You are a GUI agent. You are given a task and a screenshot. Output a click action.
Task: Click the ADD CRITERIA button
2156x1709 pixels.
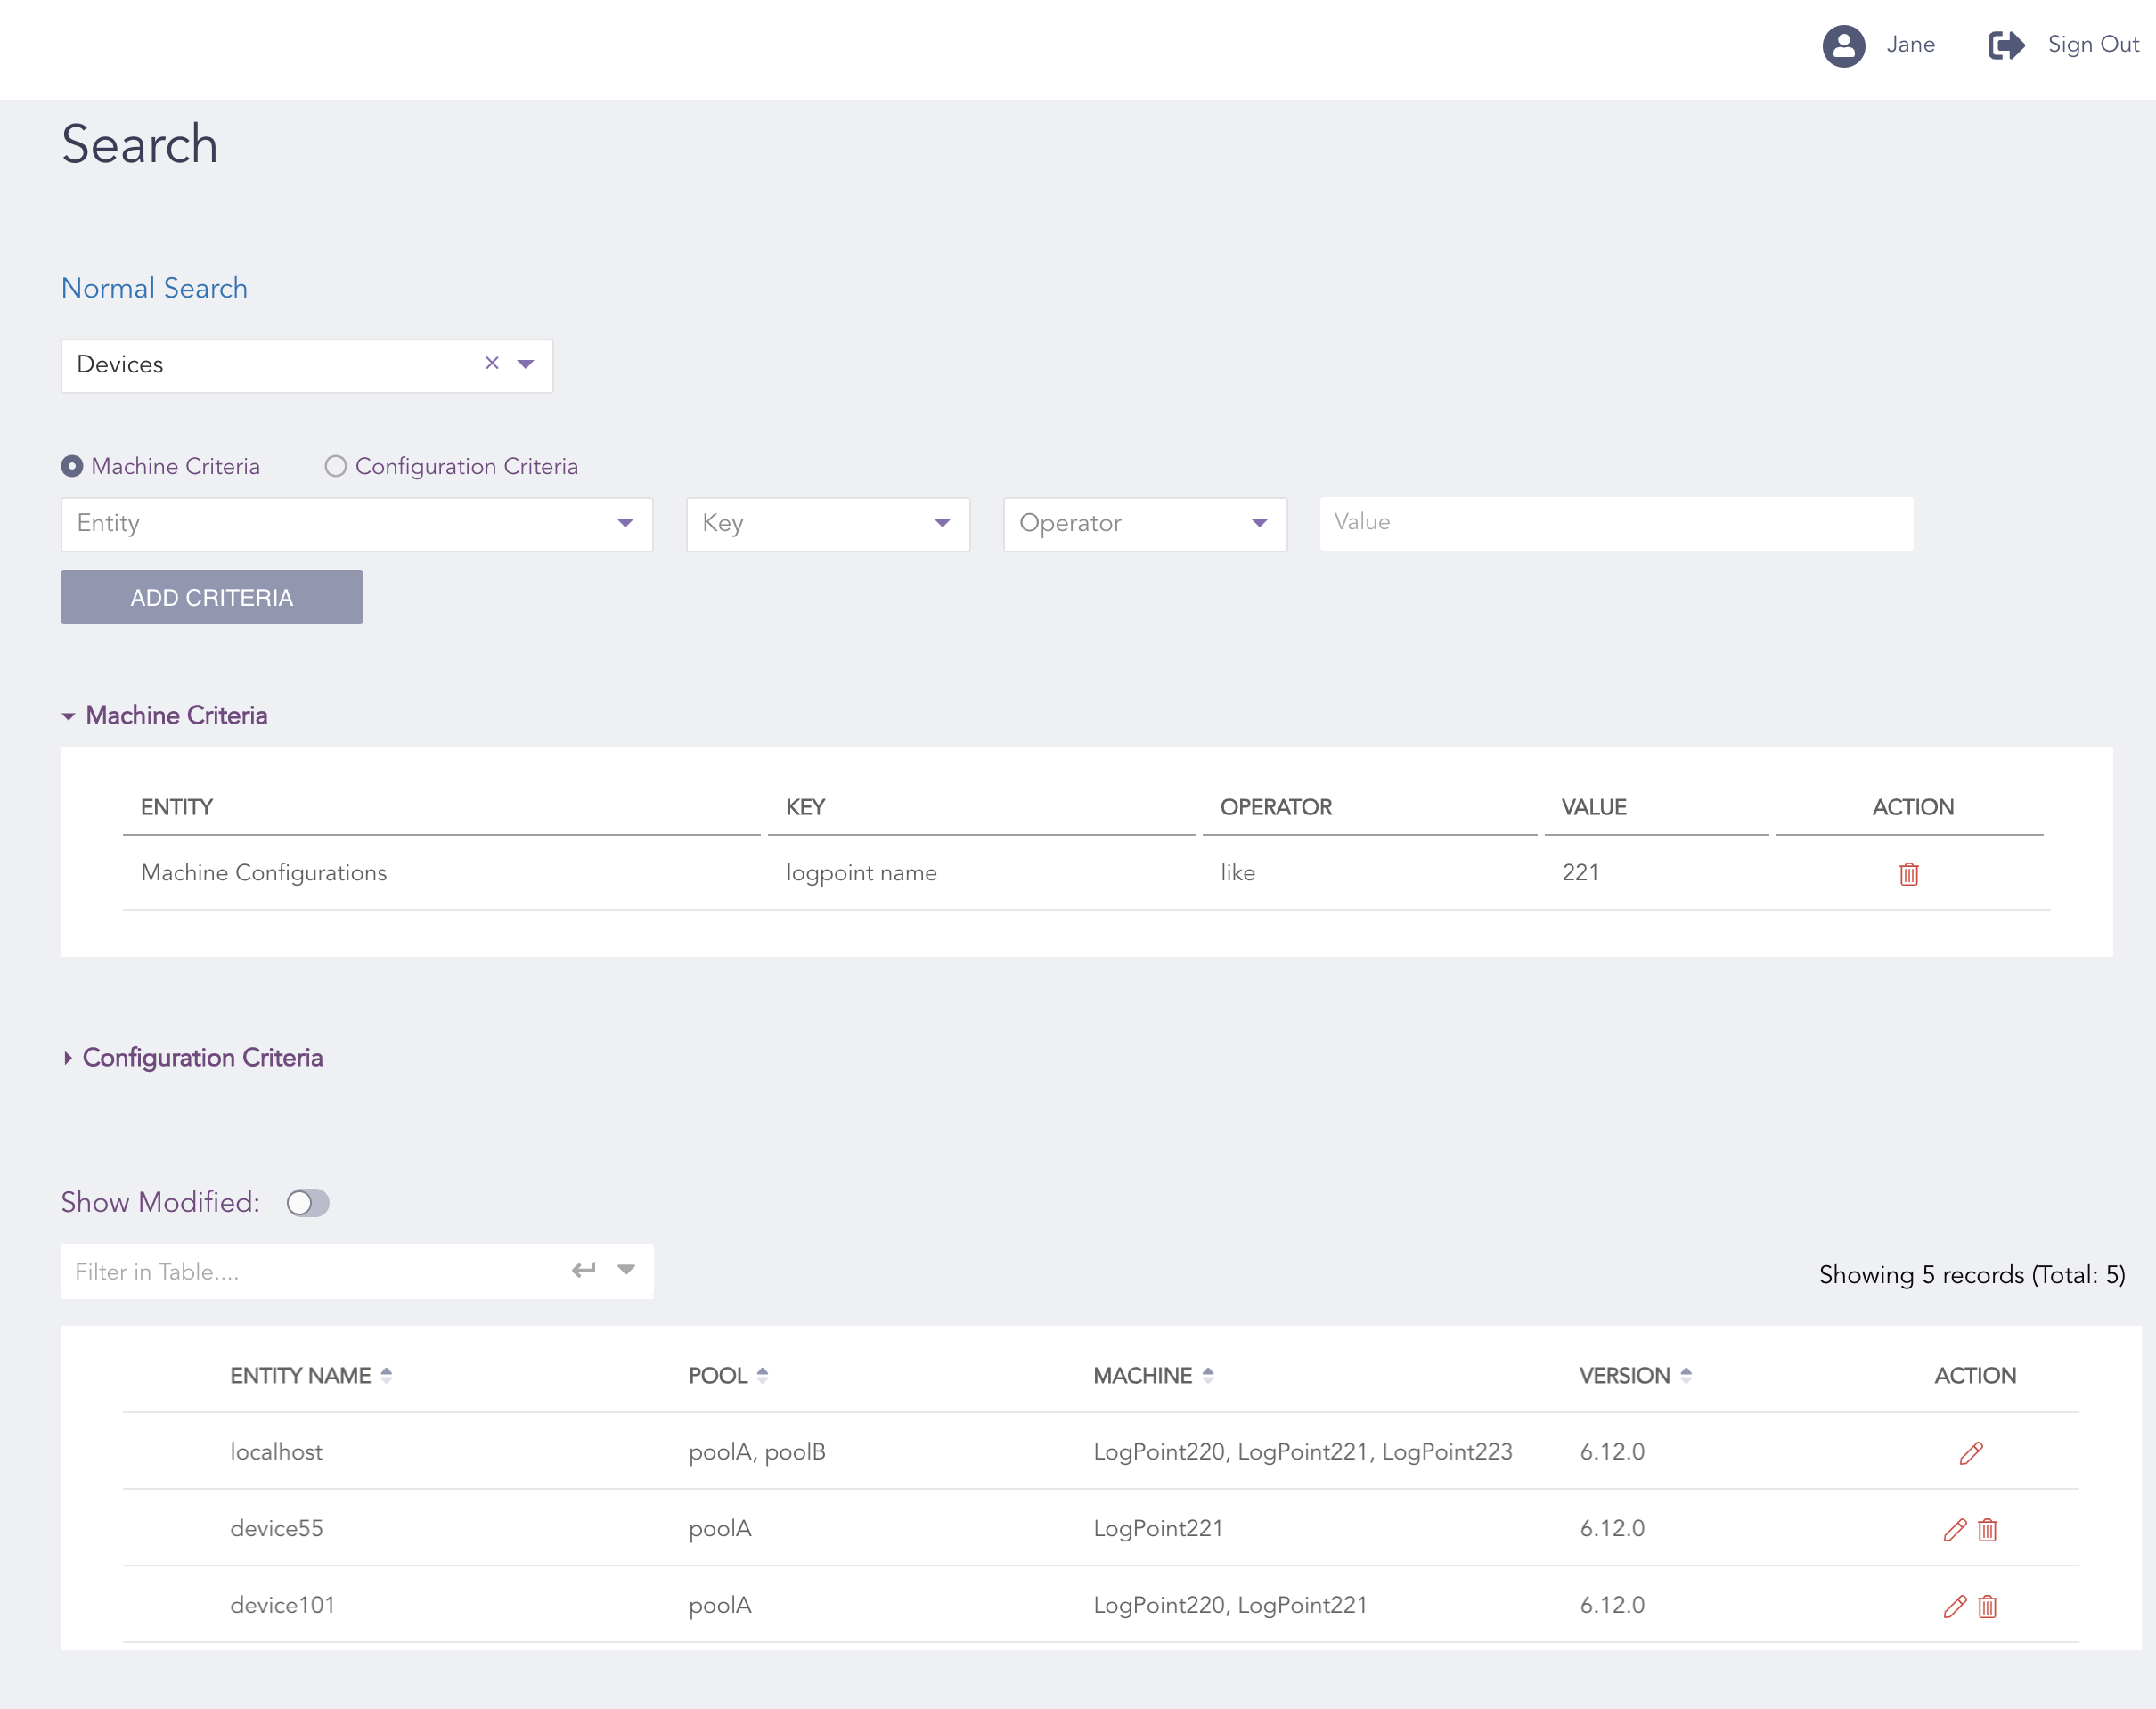211,598
